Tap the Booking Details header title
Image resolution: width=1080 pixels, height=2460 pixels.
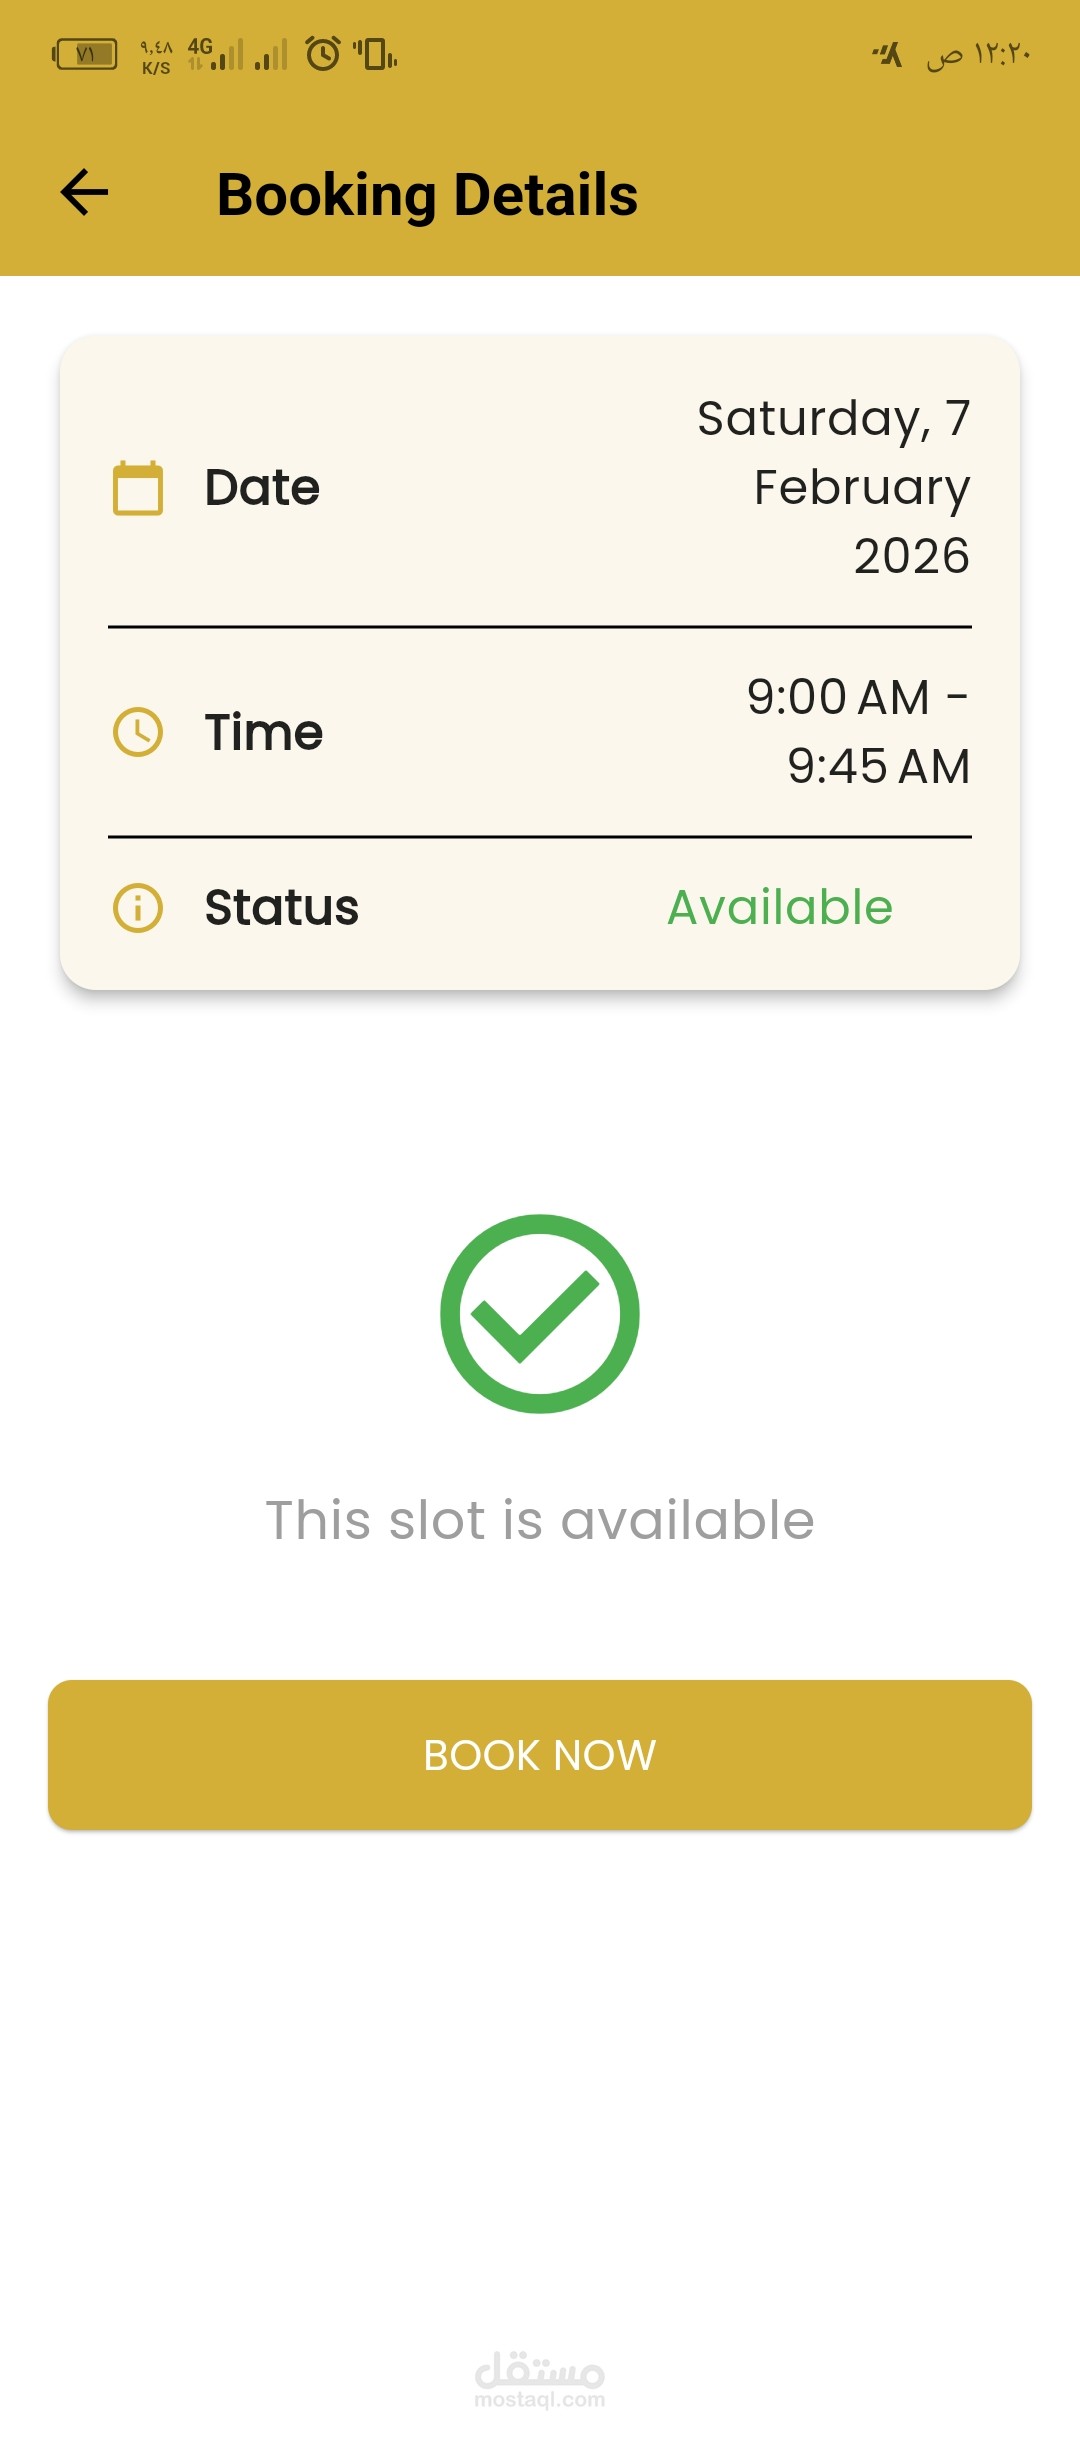427,194
